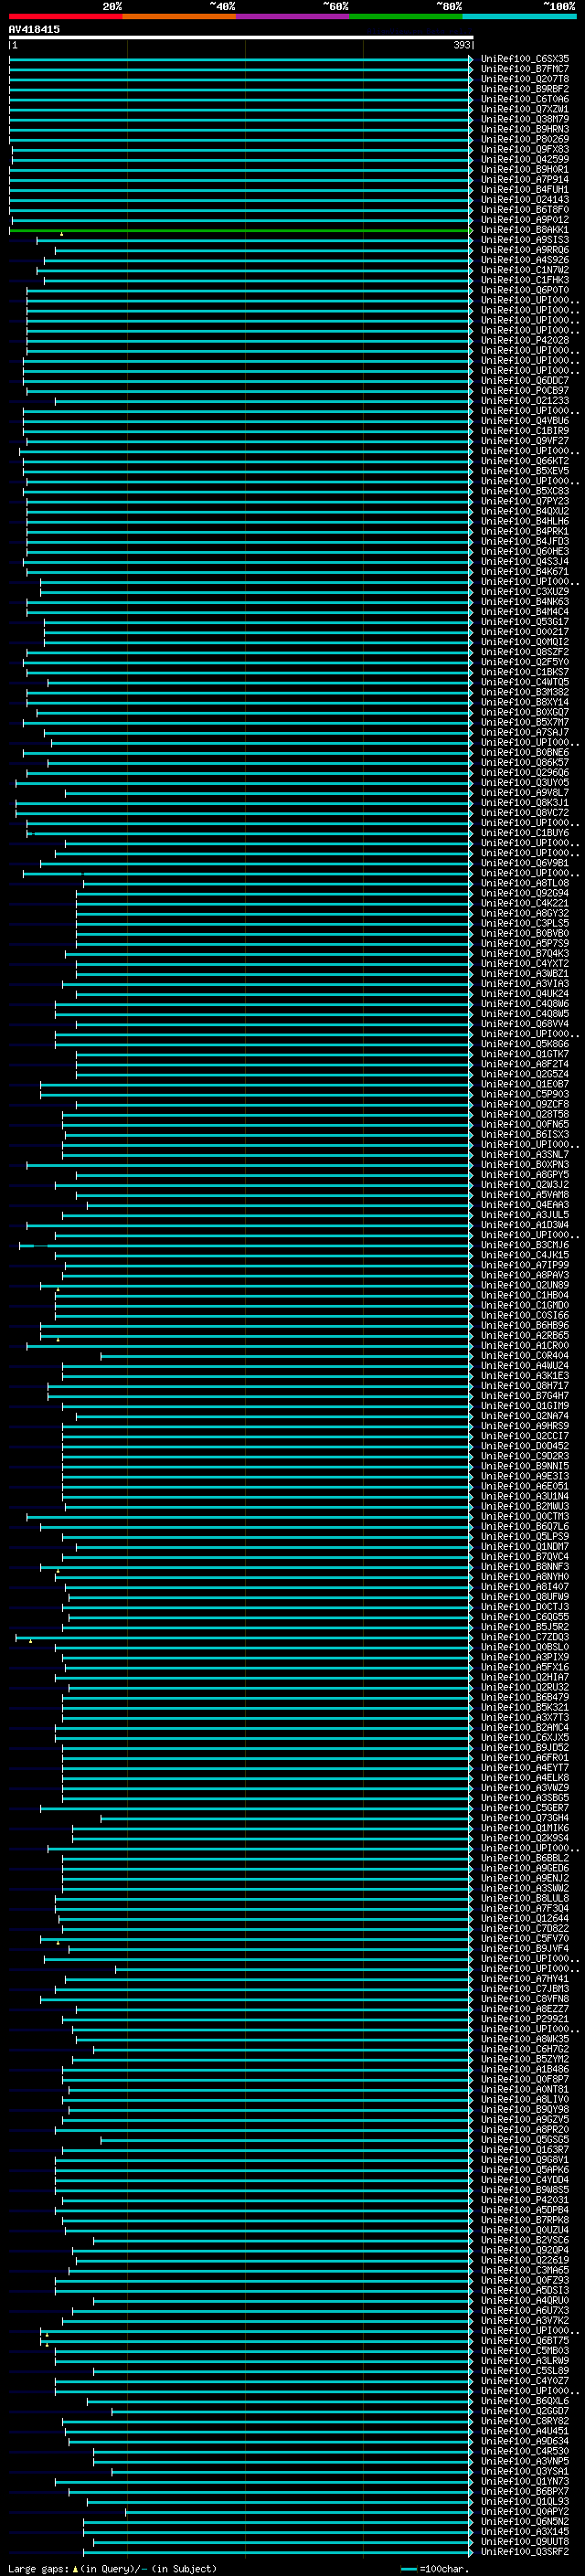585x2576 pixels.
Task: Select the UniRef100_Q9FX83 label
Action: (x=525, y=149)
